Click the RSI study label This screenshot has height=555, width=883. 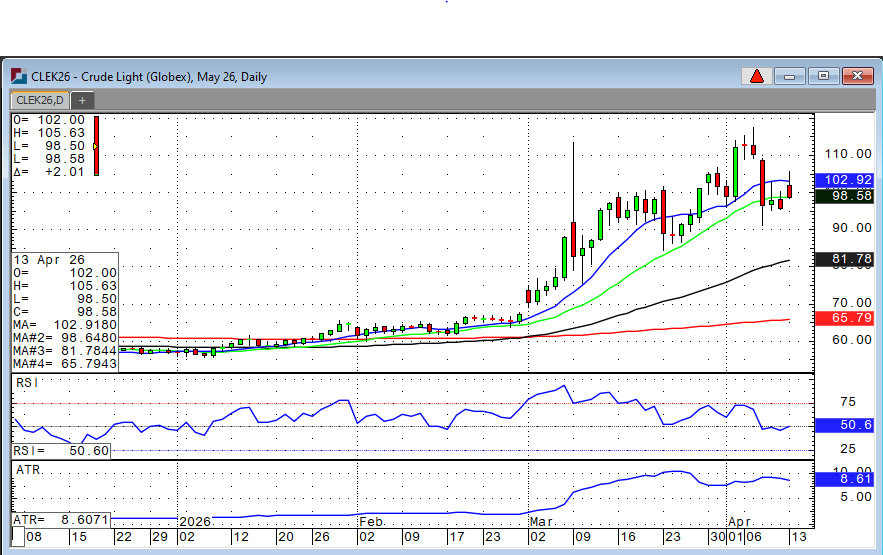pos(27,383)
